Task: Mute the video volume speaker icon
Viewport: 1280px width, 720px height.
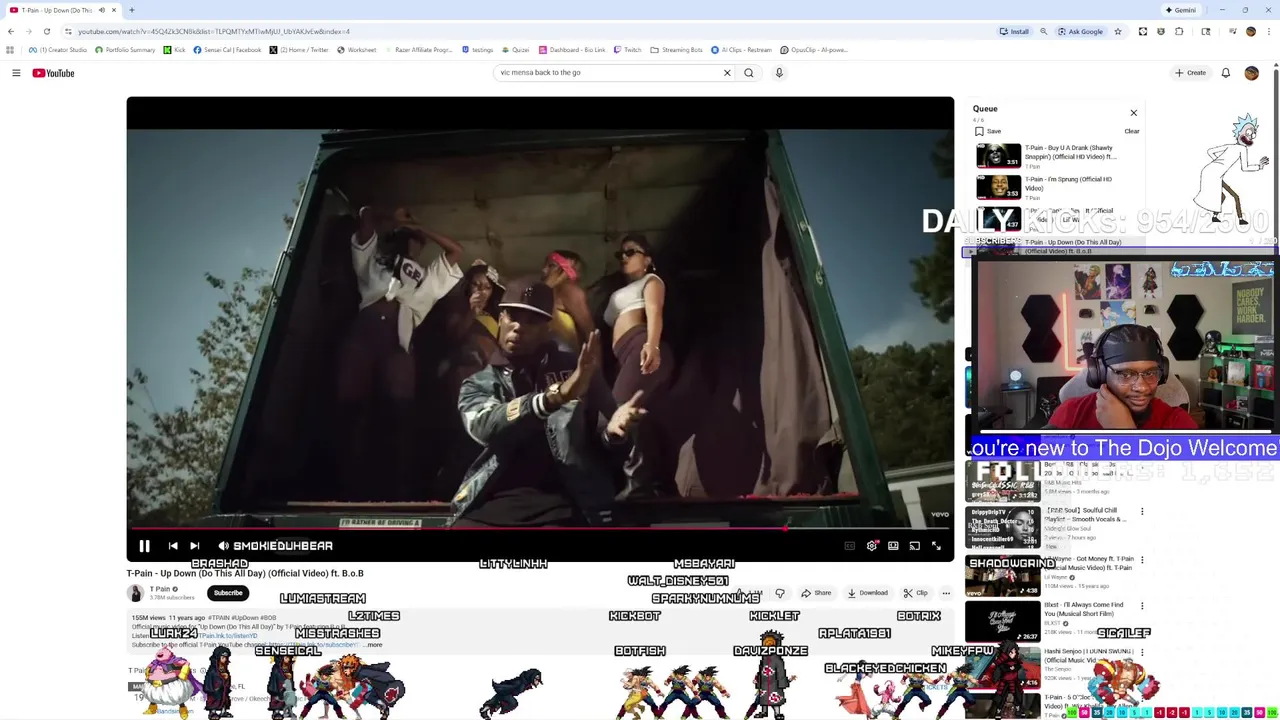Action: (x=223, y=546)
